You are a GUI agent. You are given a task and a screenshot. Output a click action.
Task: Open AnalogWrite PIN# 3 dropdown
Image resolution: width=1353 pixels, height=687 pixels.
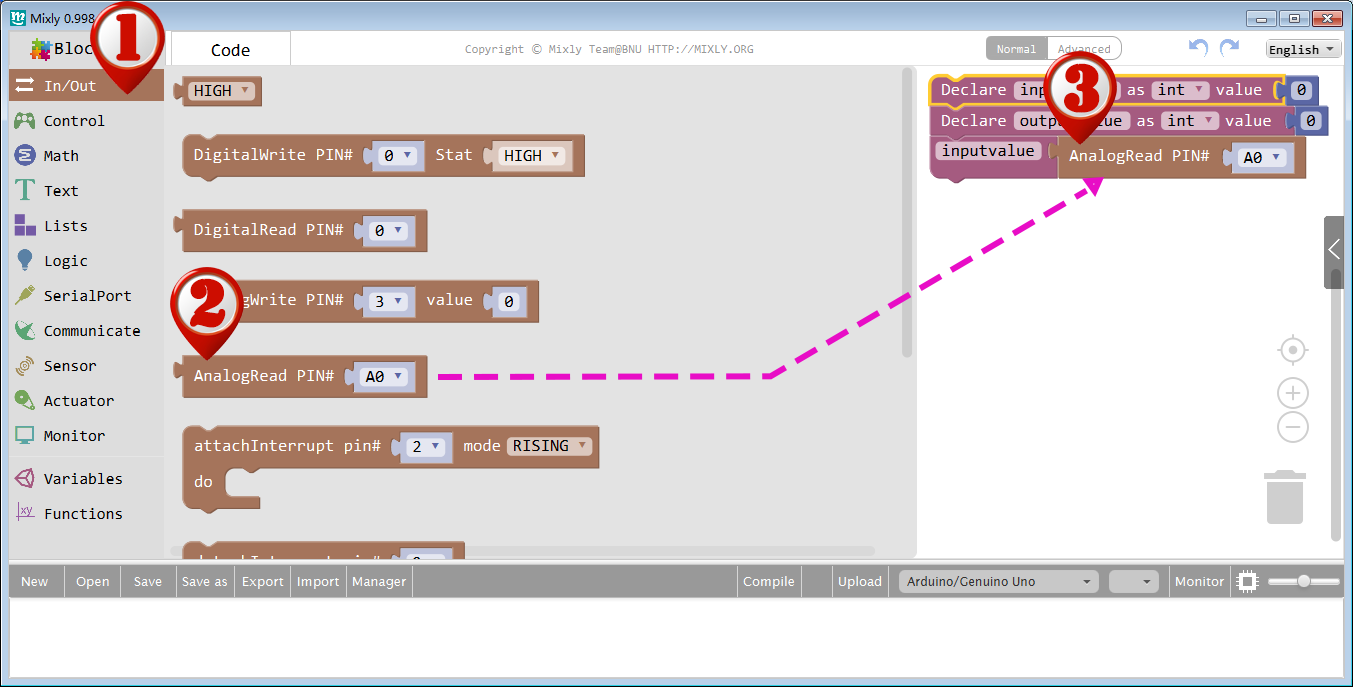tap(388, 301)
